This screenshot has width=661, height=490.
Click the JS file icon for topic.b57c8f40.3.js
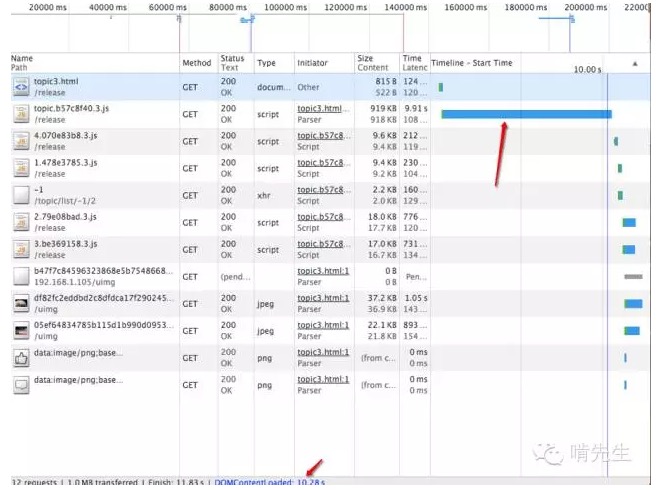[21, 114]
